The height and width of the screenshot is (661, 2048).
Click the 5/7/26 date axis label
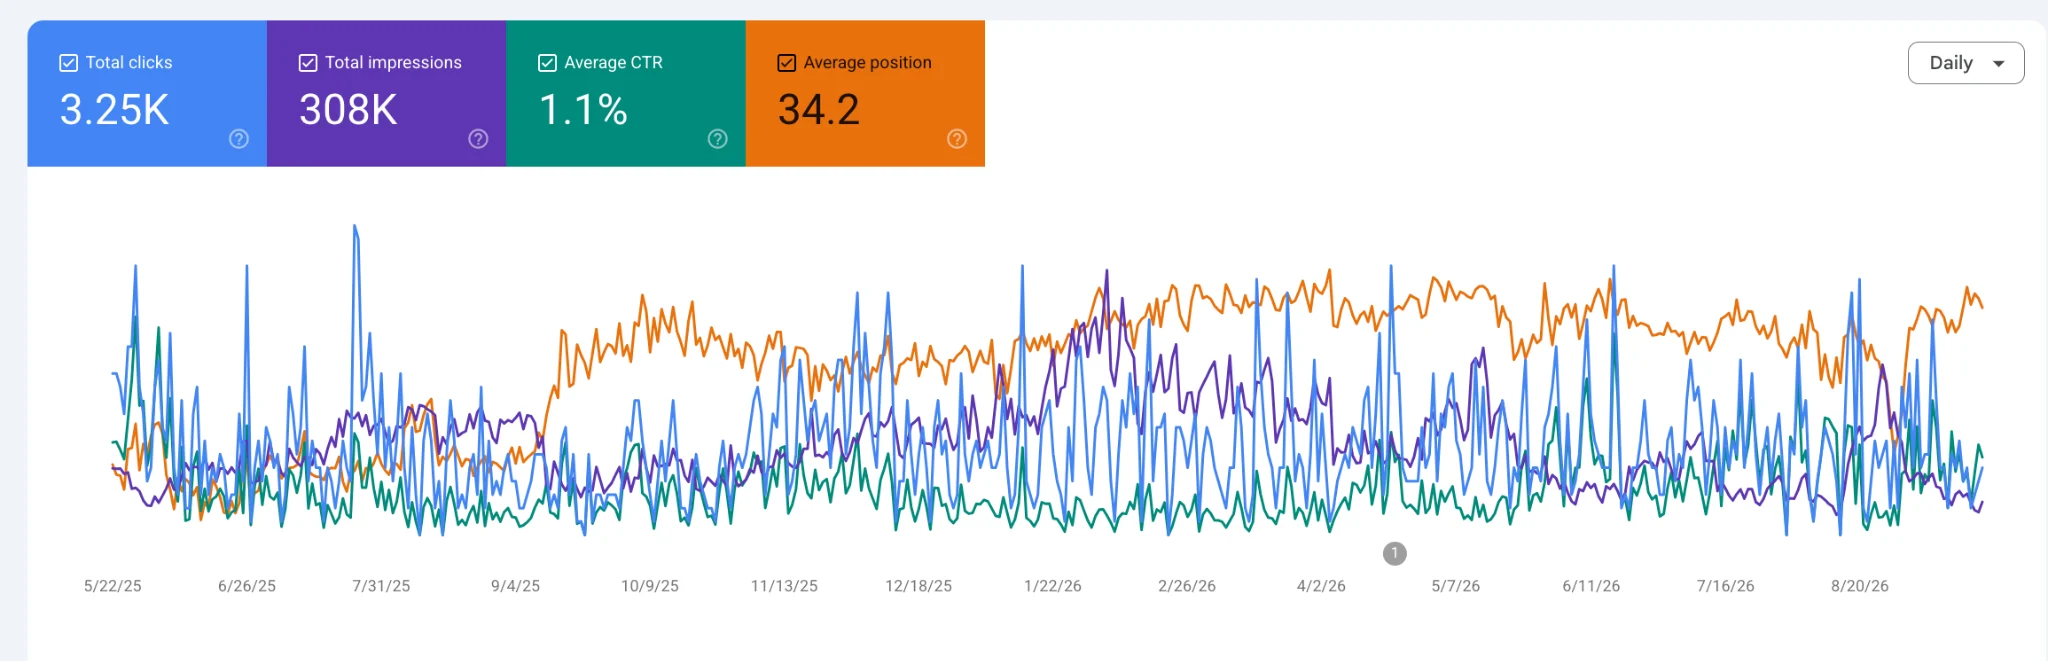tap(1456, 586)
